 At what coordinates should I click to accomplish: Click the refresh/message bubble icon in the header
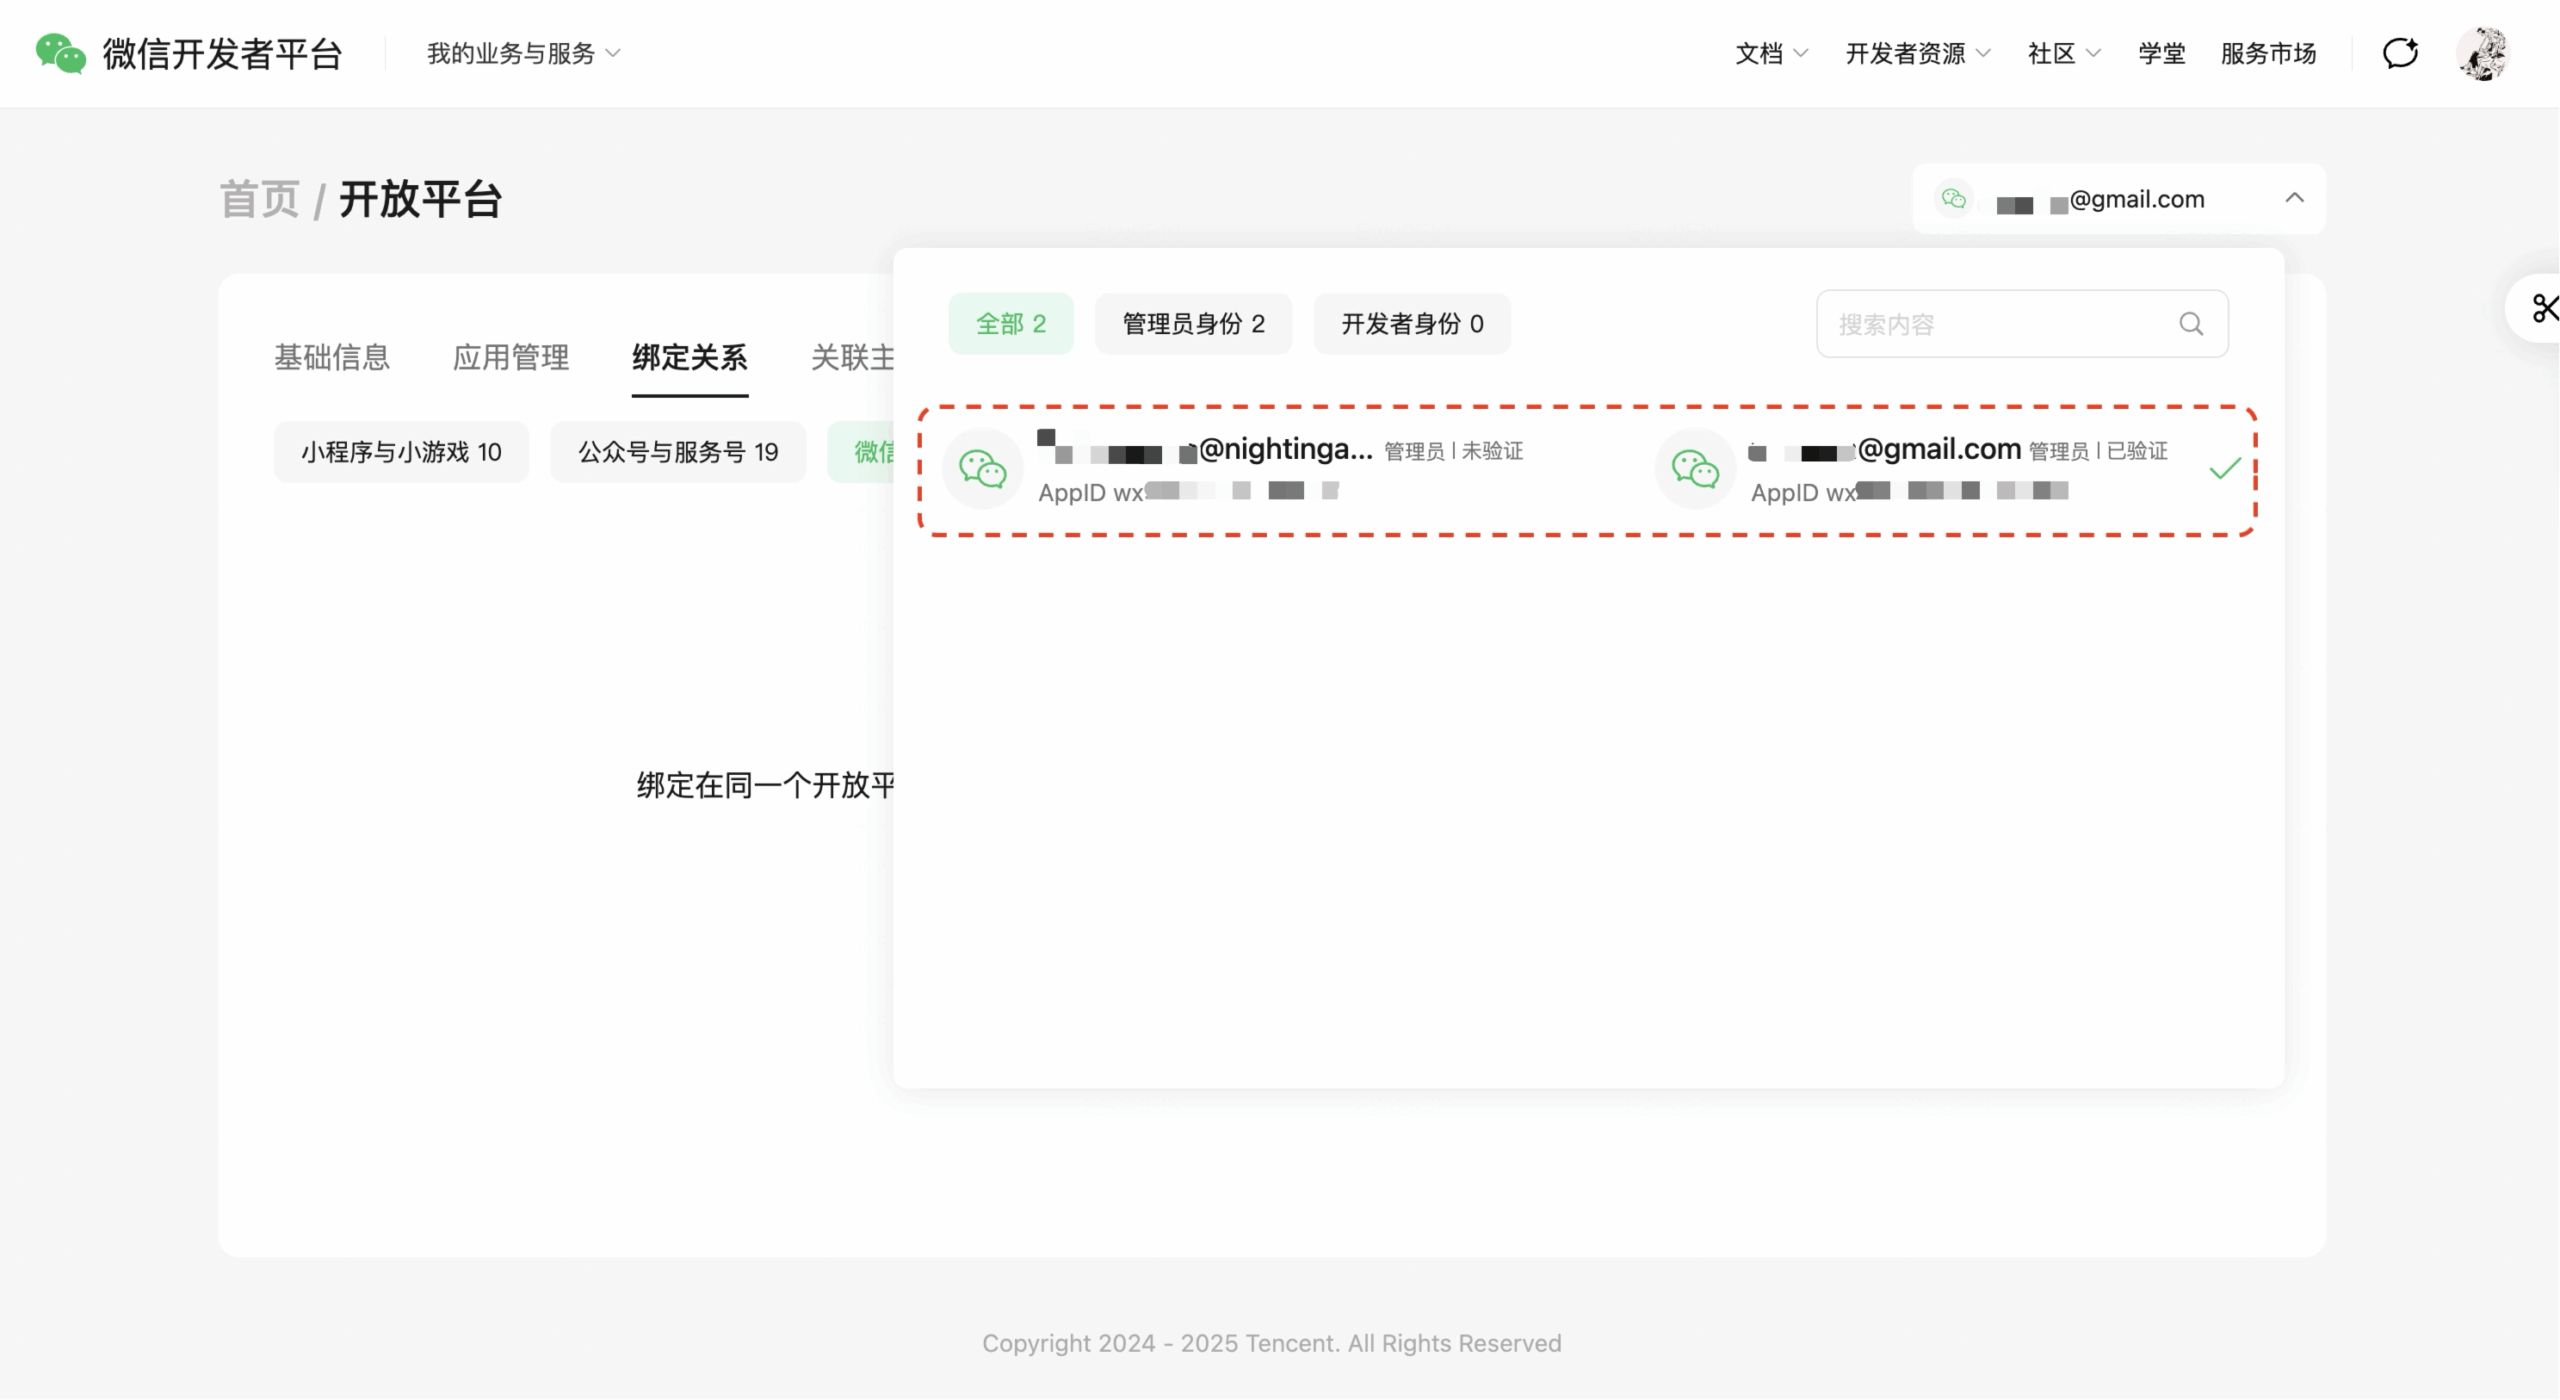point(2400,53)
